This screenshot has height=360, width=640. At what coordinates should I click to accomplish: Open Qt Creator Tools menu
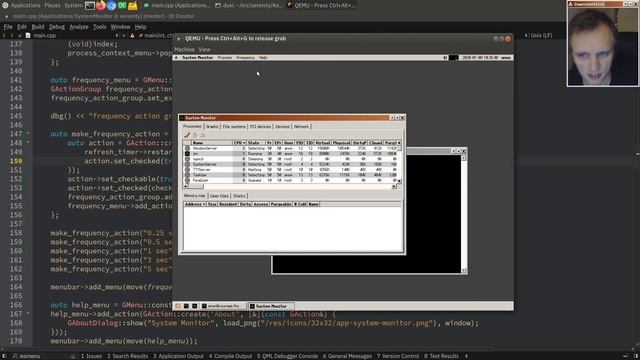point(100,27)
